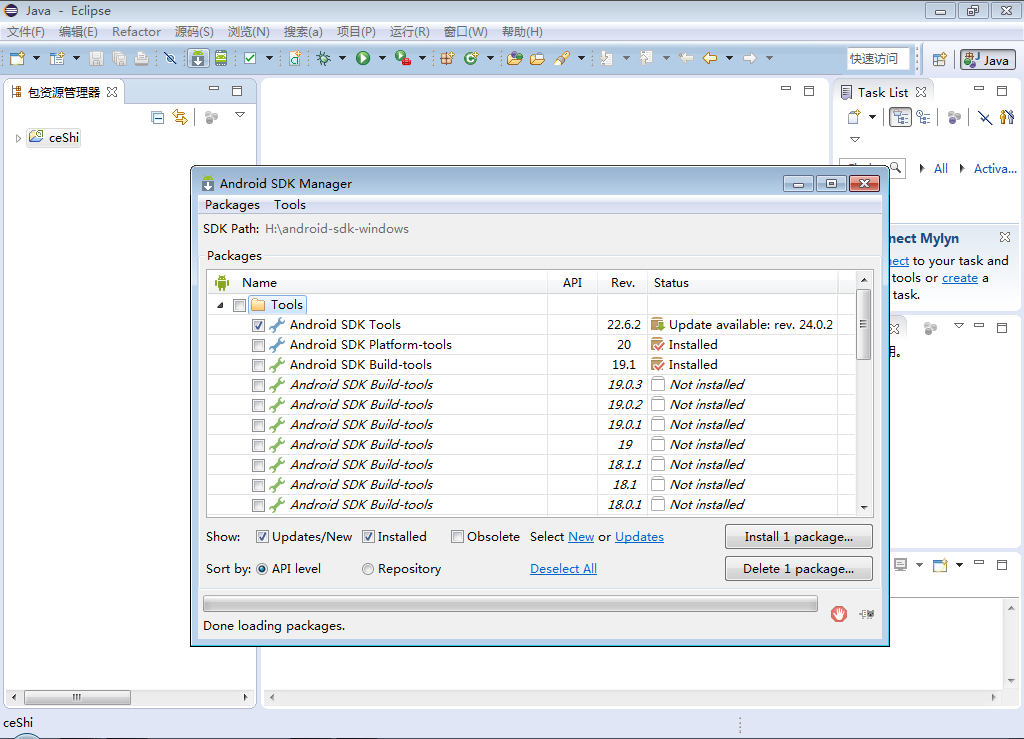Click the New Java Package icon

click(x=447, y=59)
